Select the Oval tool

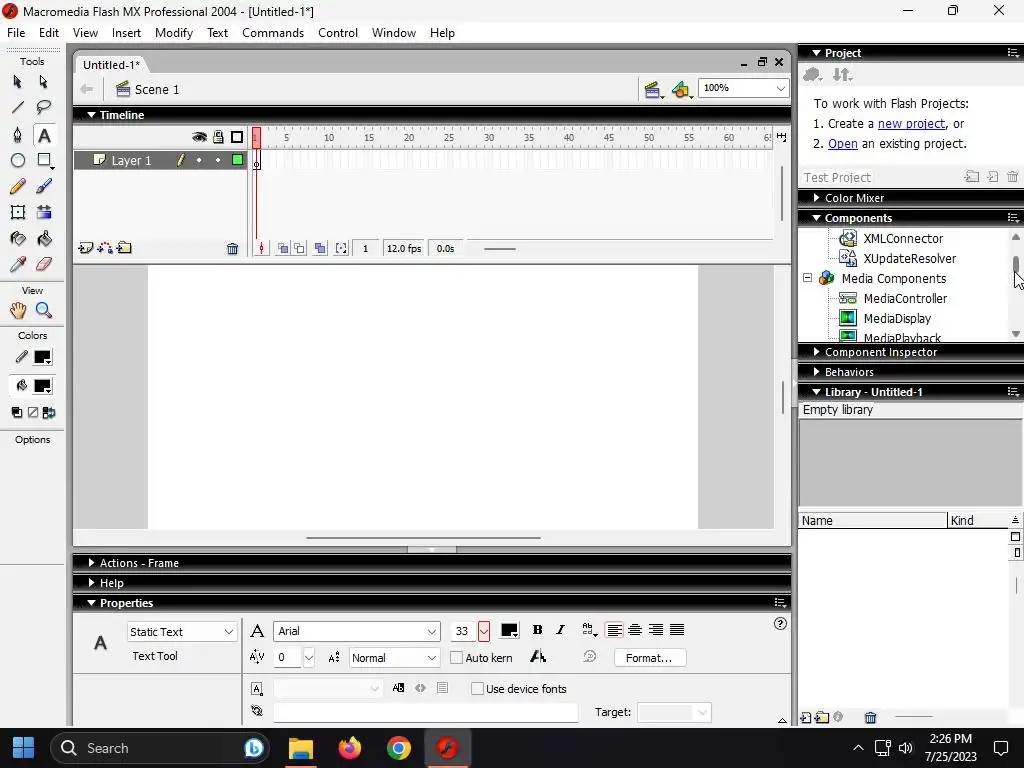coord(18,161)
